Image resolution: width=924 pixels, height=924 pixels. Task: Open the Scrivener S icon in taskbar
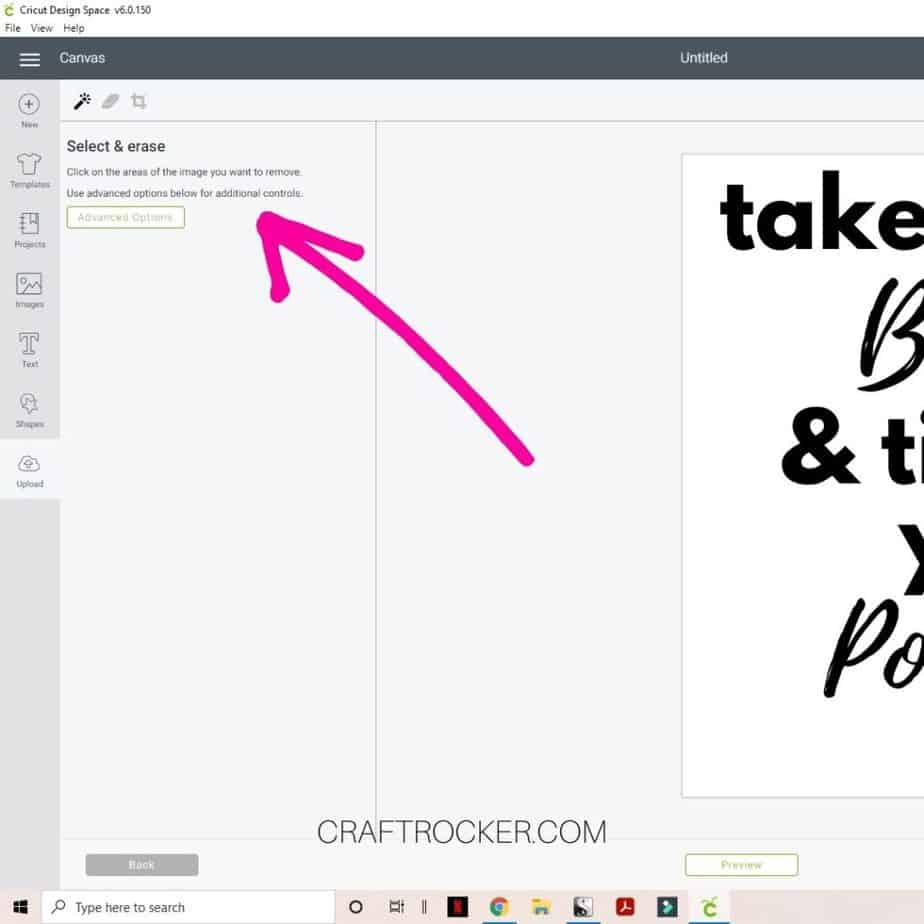click(583, 907)
